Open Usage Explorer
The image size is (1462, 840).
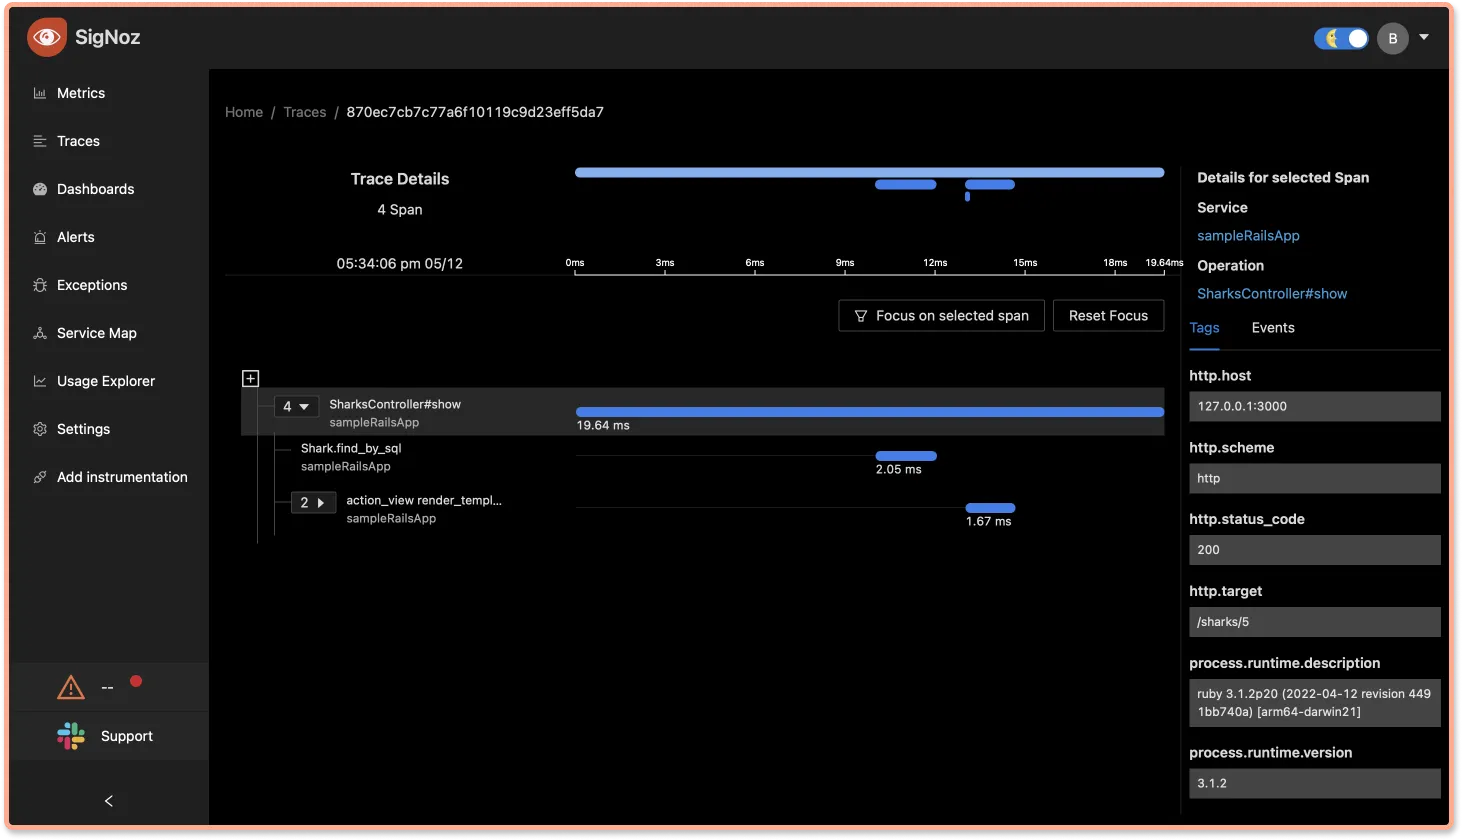click(x=106, y=381)
